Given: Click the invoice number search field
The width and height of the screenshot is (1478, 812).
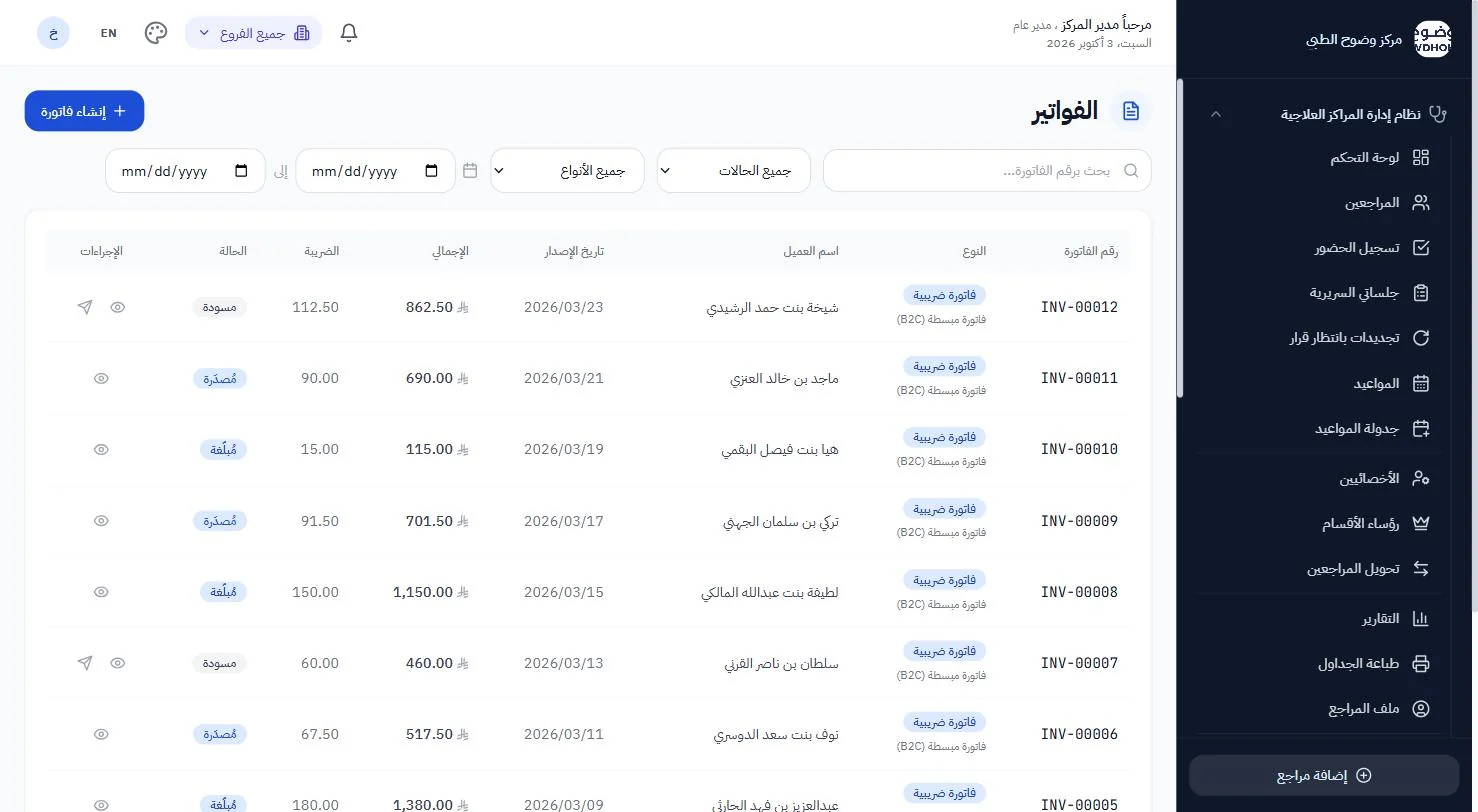Looking at the screenshot, I should [987, 171].
